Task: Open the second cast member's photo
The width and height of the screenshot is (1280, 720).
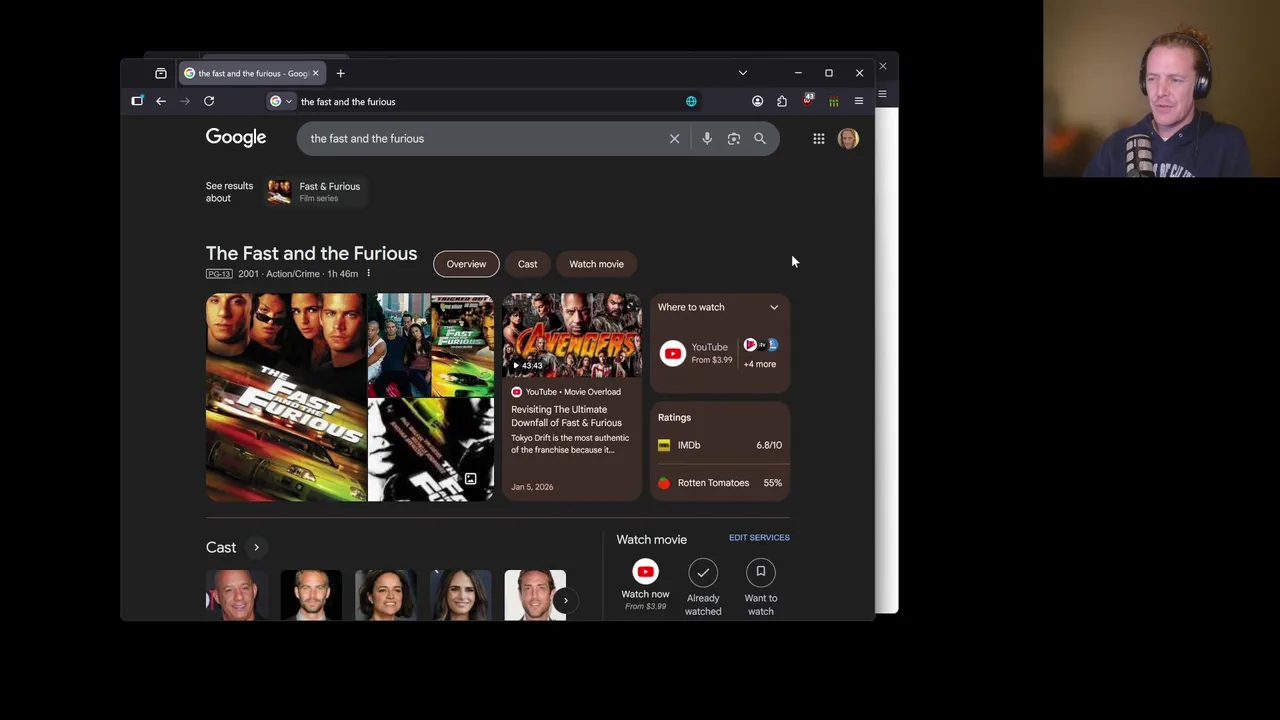Action: [311, 595]
